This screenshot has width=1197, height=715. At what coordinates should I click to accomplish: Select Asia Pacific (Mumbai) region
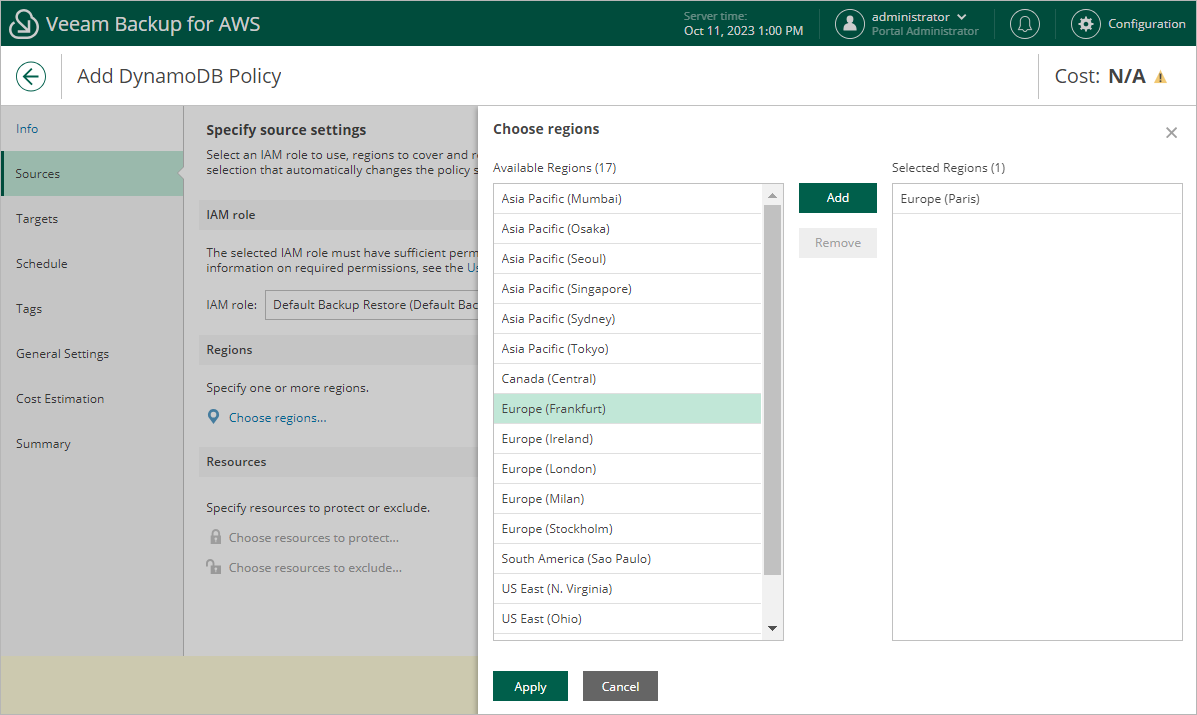tap(628, 198)
